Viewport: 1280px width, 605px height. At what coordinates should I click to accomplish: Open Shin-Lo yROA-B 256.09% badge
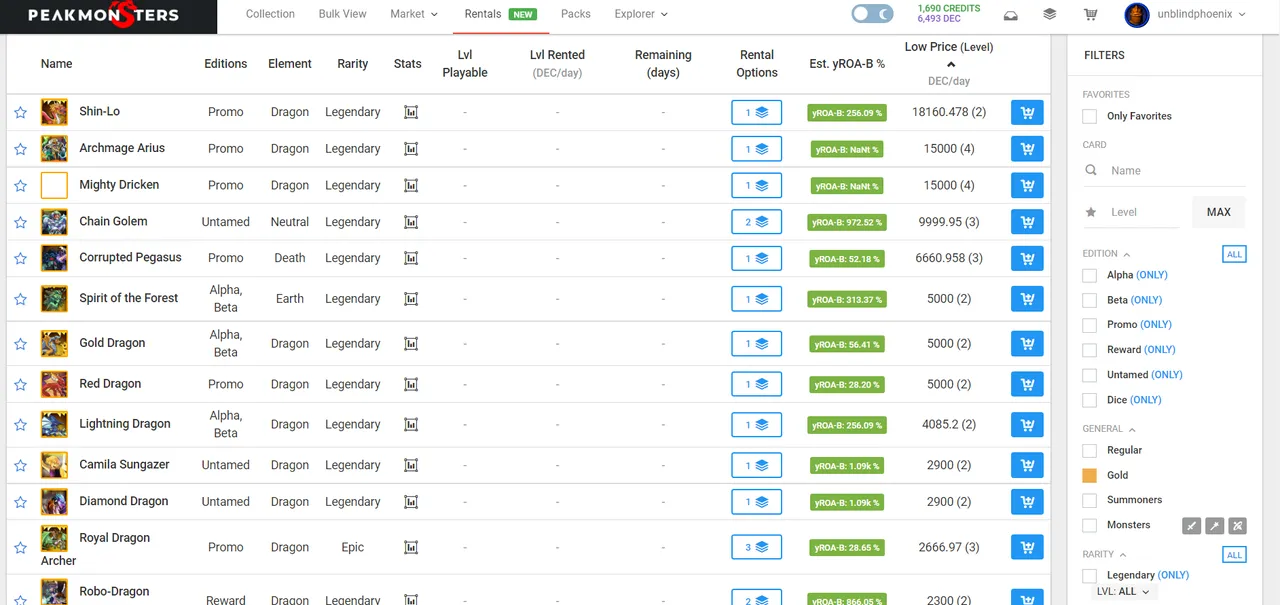(x=847, y=113)
